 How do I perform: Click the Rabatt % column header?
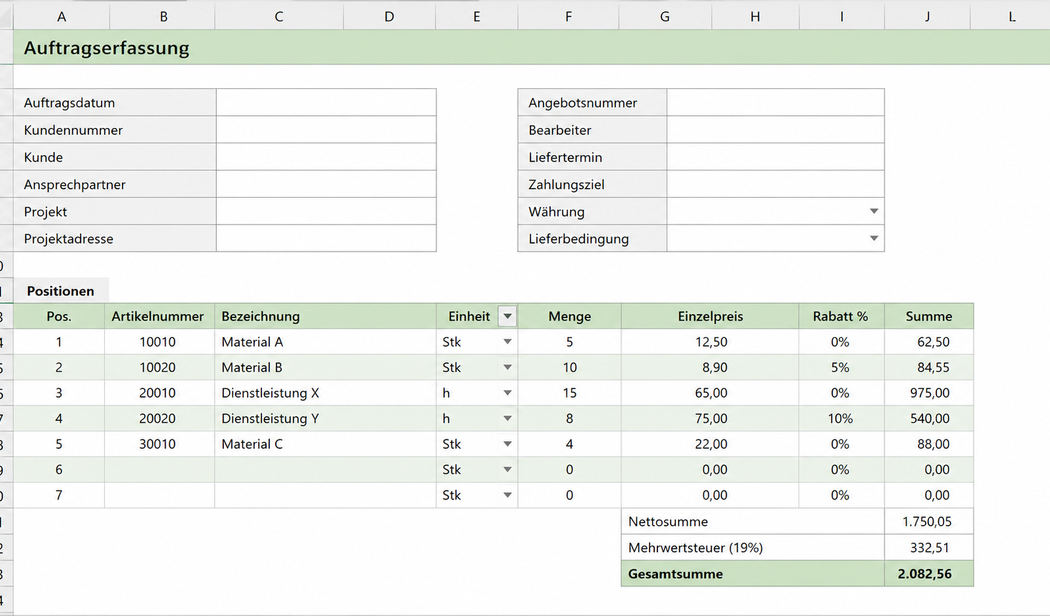point(841,316)
